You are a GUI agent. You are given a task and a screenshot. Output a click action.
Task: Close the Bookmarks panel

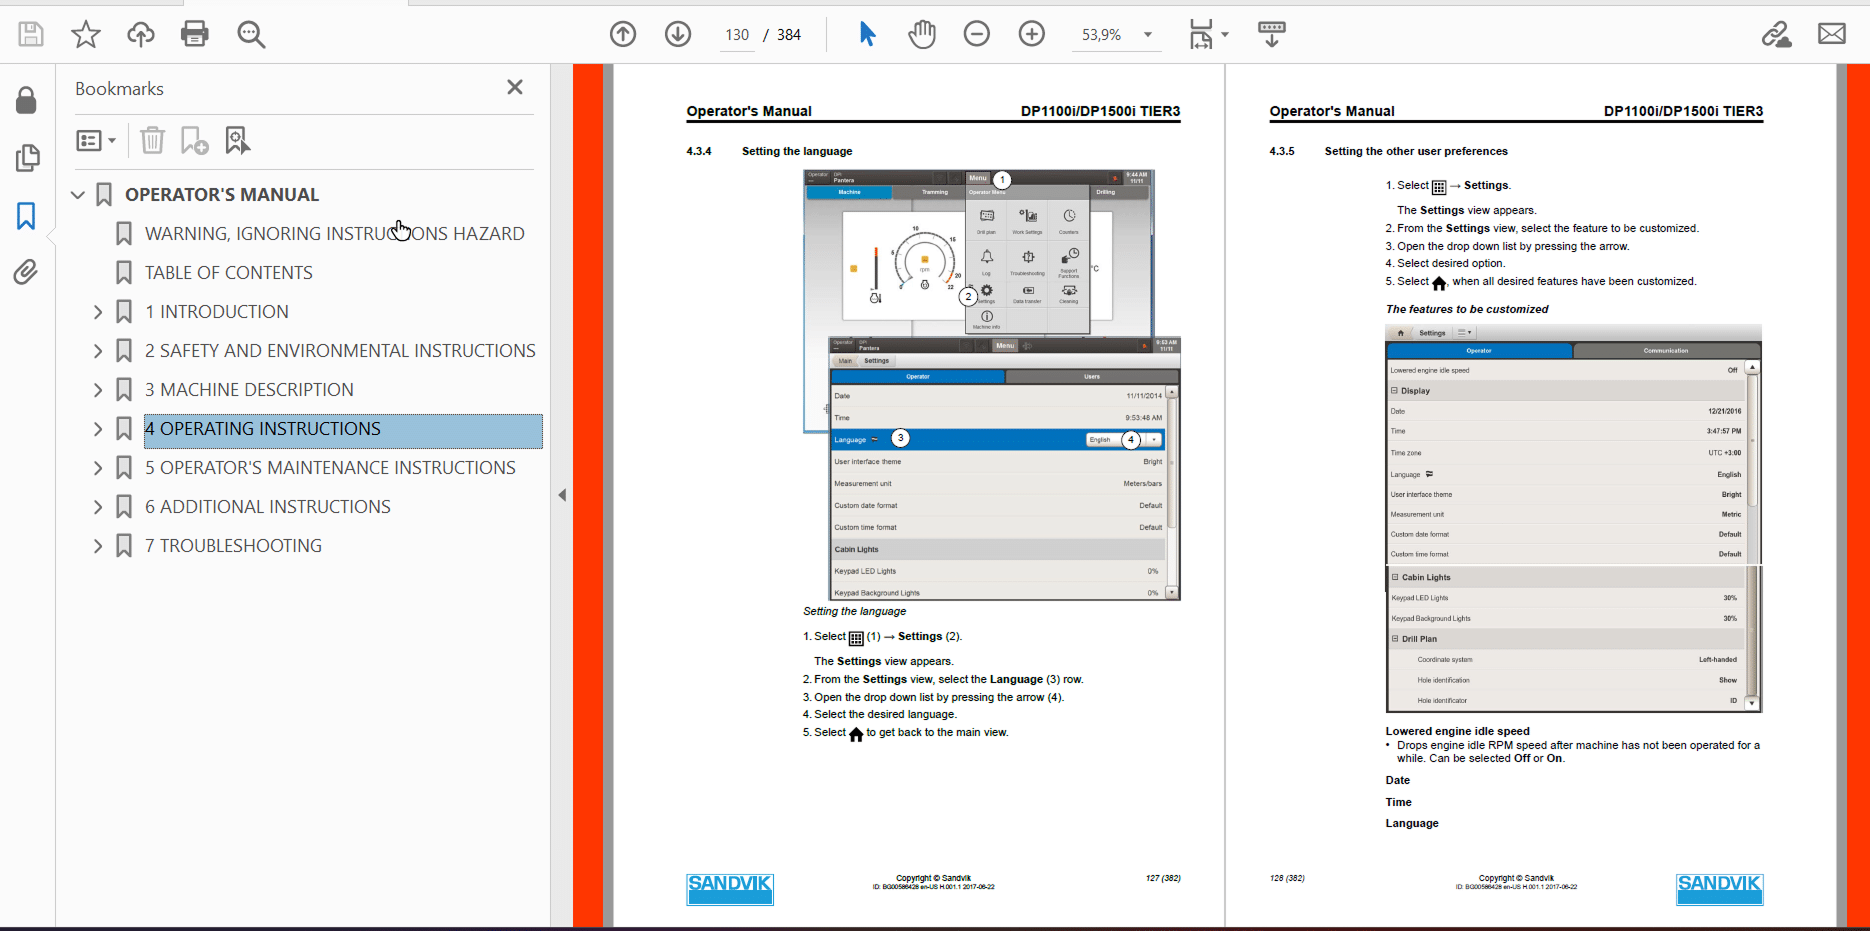click(515, 87)
